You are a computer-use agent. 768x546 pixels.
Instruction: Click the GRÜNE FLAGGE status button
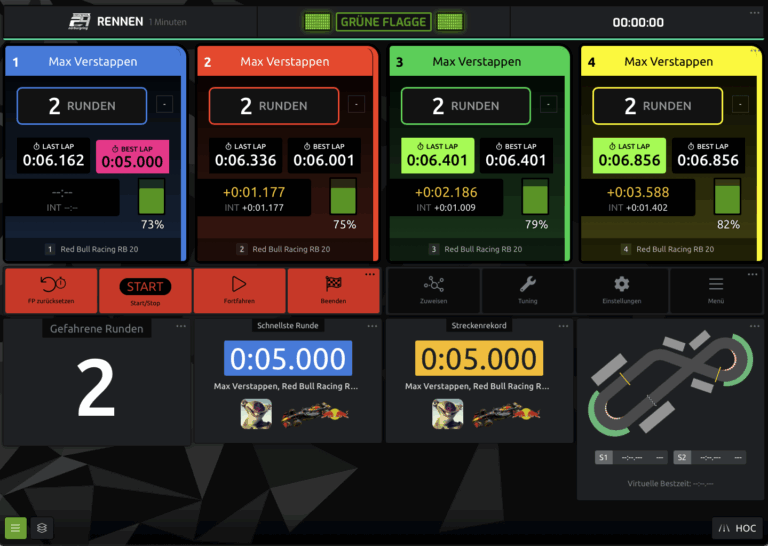click(x=383, y=22)
